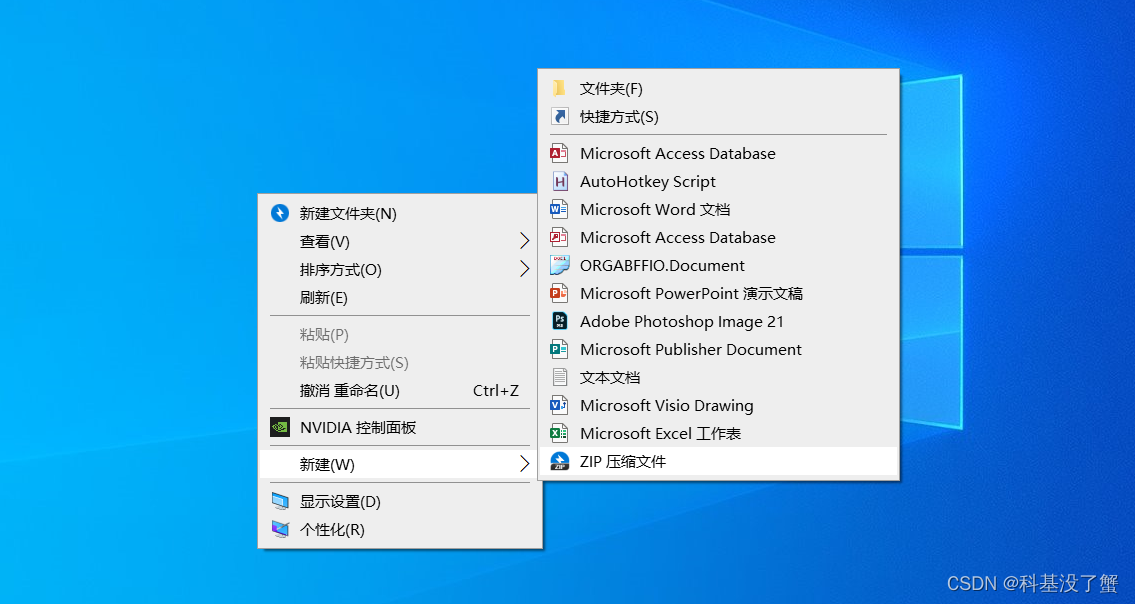This screenshot has width=1135, height=604.
Task: Open 显示设置(D) using its monitor icon
Action: (x=280, y=501)
